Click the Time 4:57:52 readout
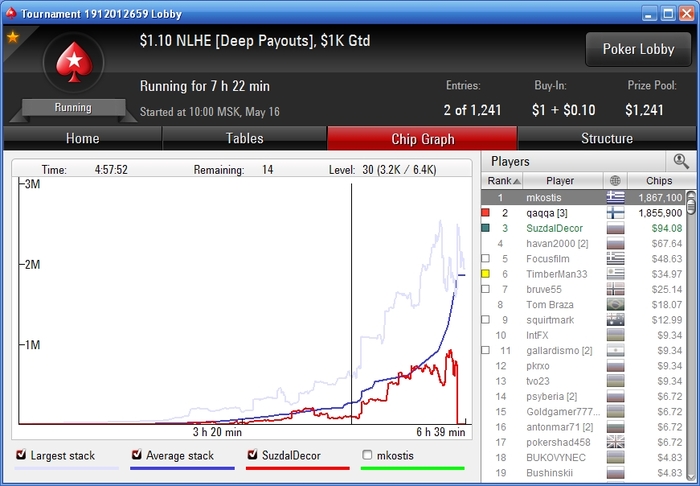Image resolution: width=700 pixels, height=486 pixels. click(111, 170)
